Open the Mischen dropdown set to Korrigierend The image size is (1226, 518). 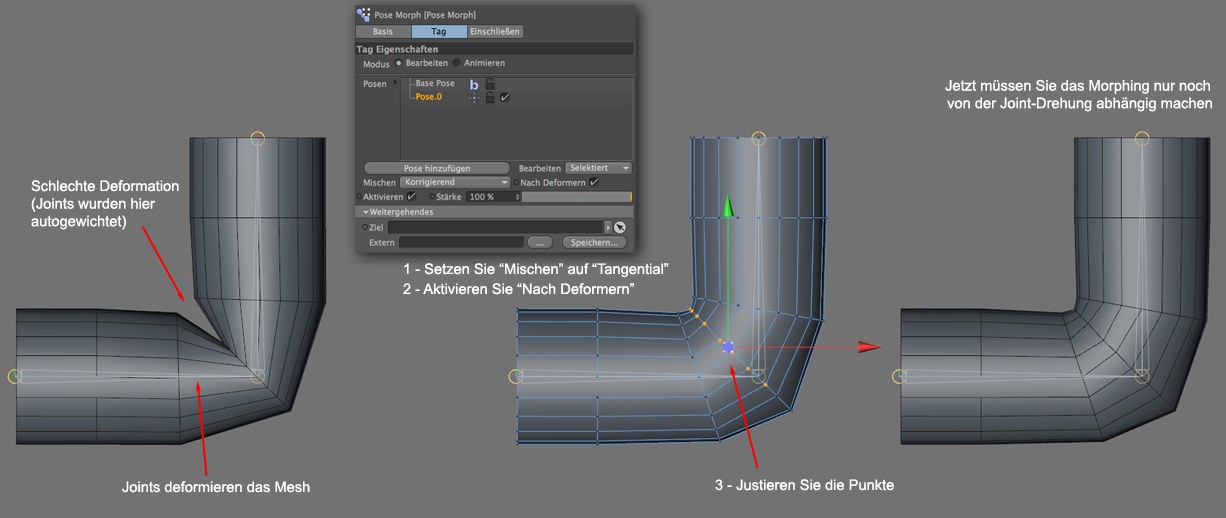(x=453, y=183)
